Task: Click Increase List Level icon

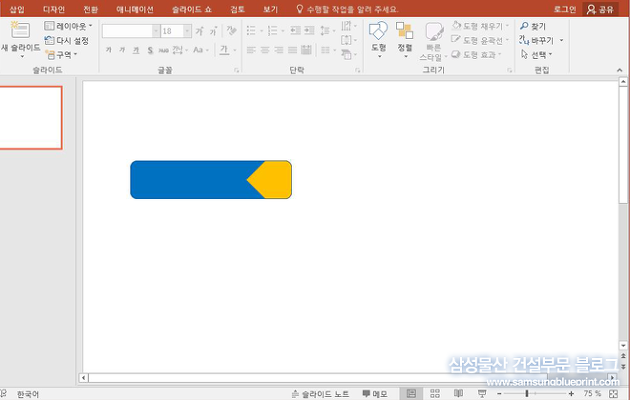Action: tap(309, 31)
